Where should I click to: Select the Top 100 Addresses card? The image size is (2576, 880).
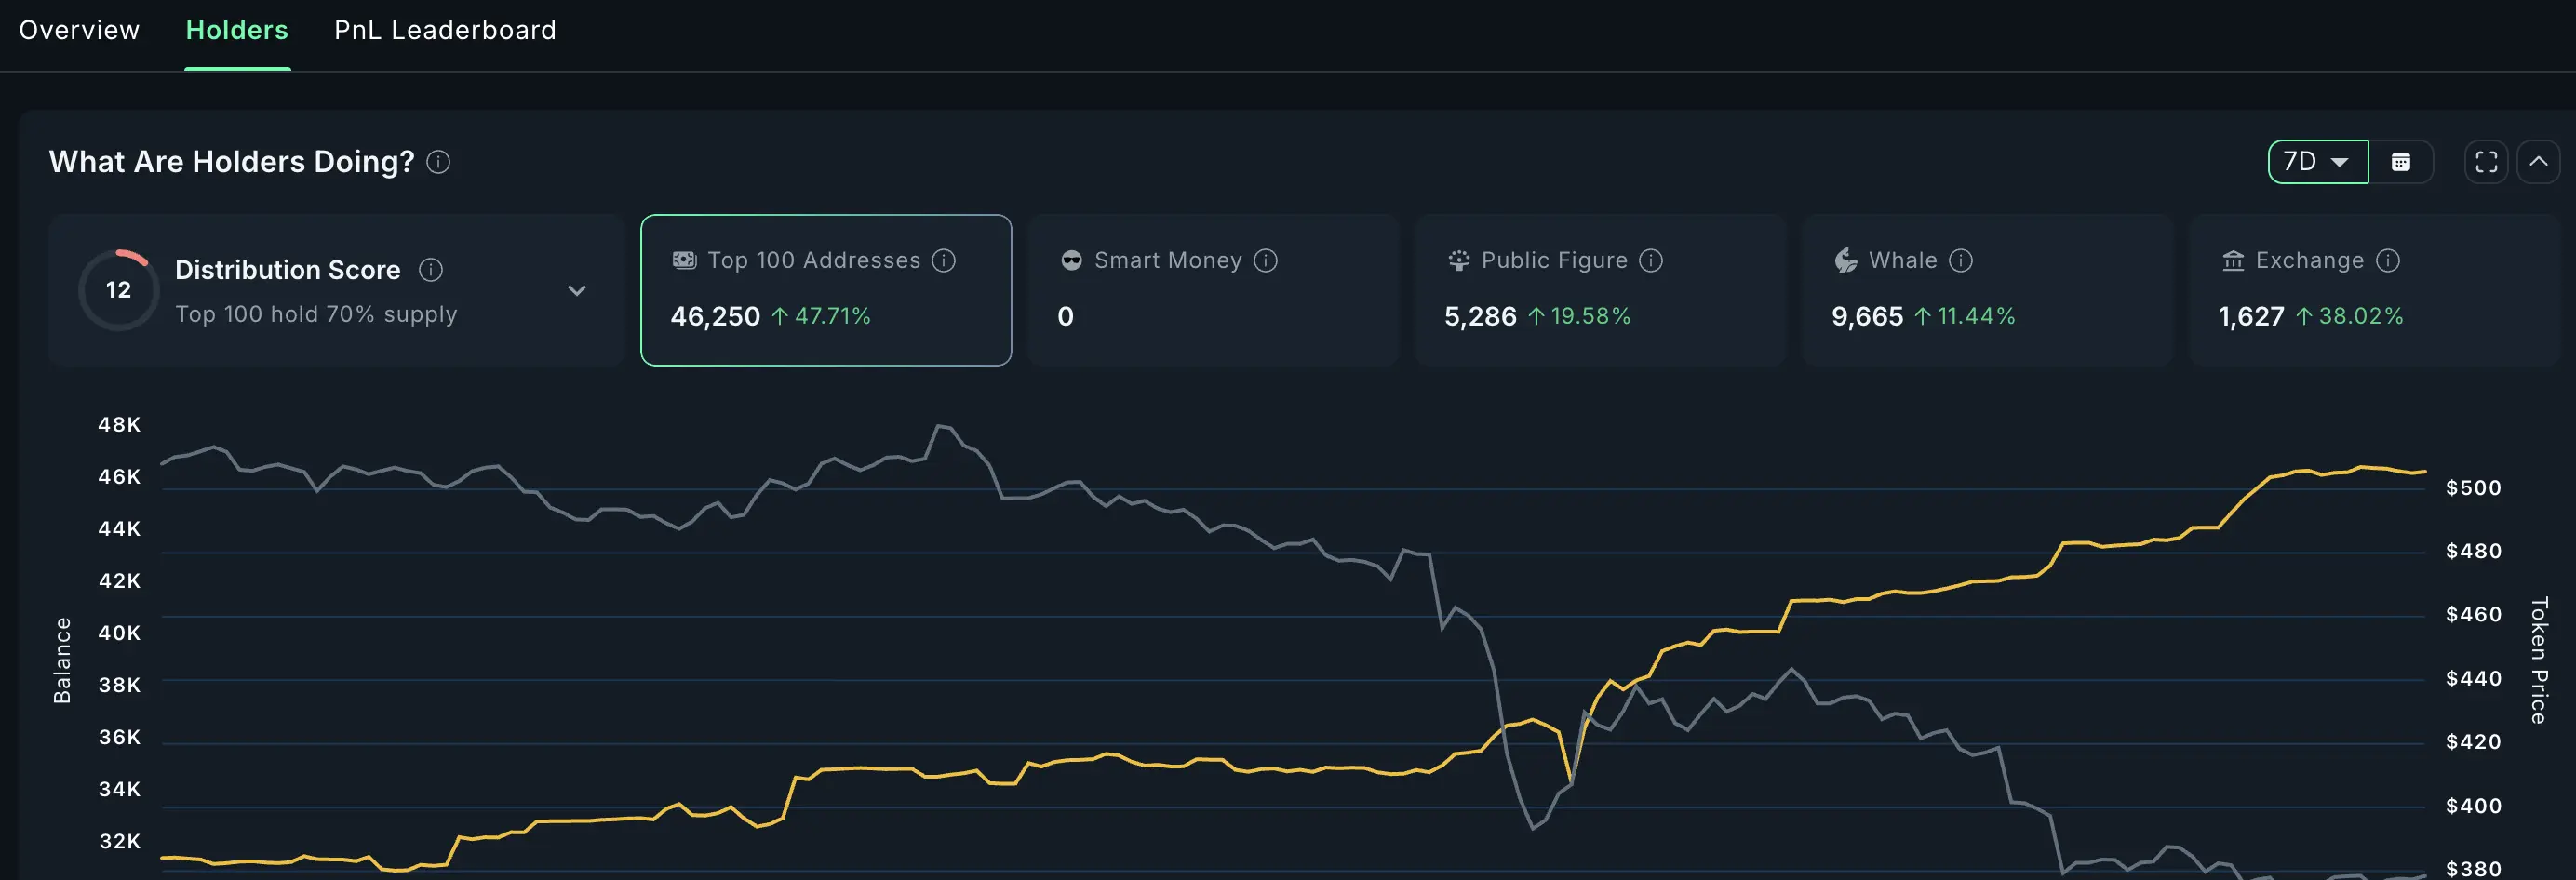coord(826,290)
